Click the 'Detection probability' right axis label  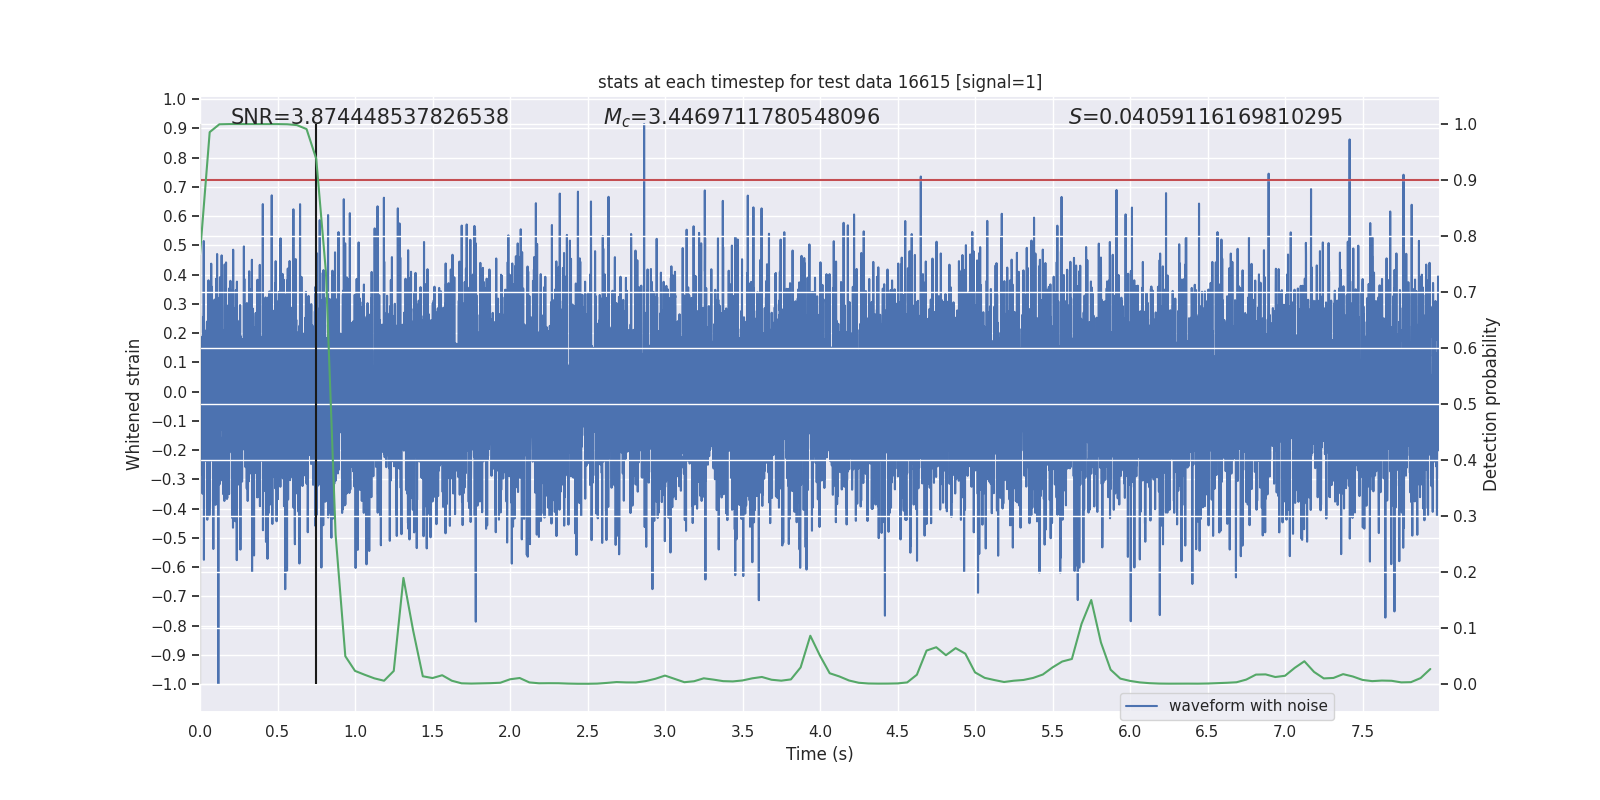[1491, 404]
